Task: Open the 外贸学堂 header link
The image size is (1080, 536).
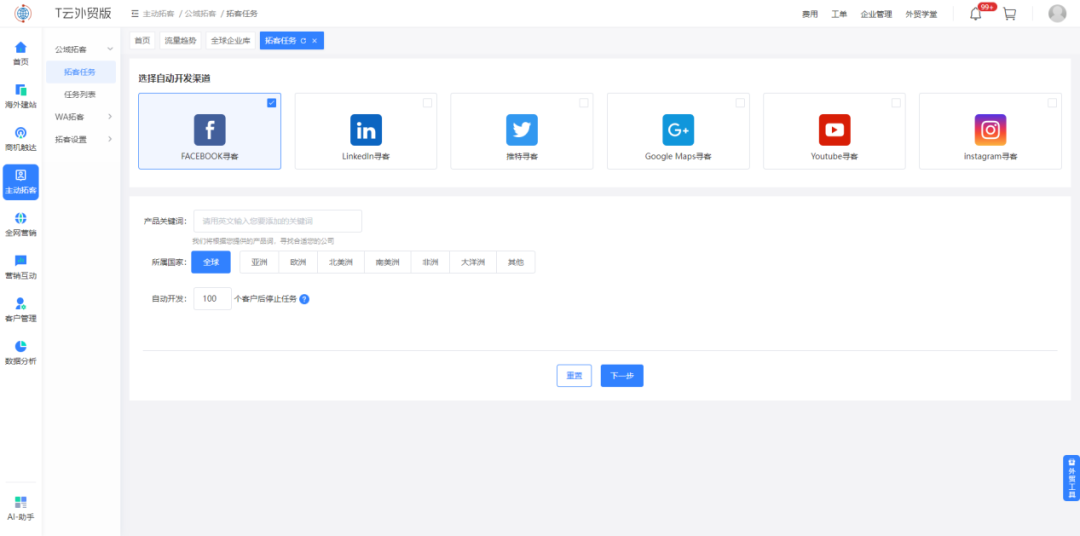Action: point(922,14)
